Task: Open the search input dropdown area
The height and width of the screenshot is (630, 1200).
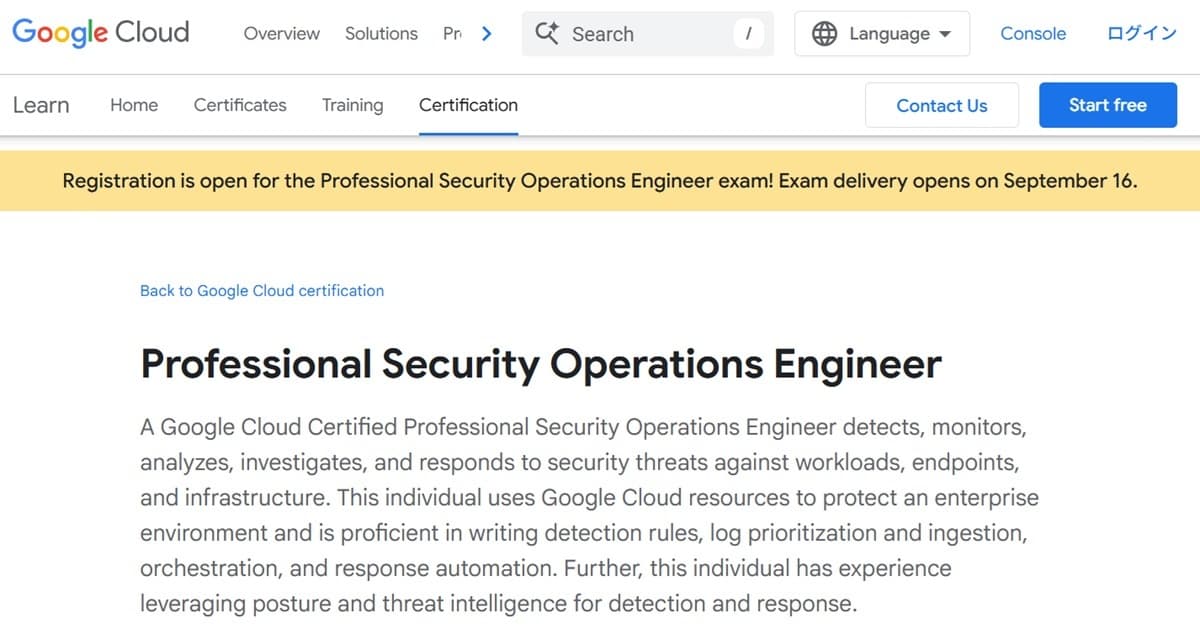Action: (x=648, y=33)
